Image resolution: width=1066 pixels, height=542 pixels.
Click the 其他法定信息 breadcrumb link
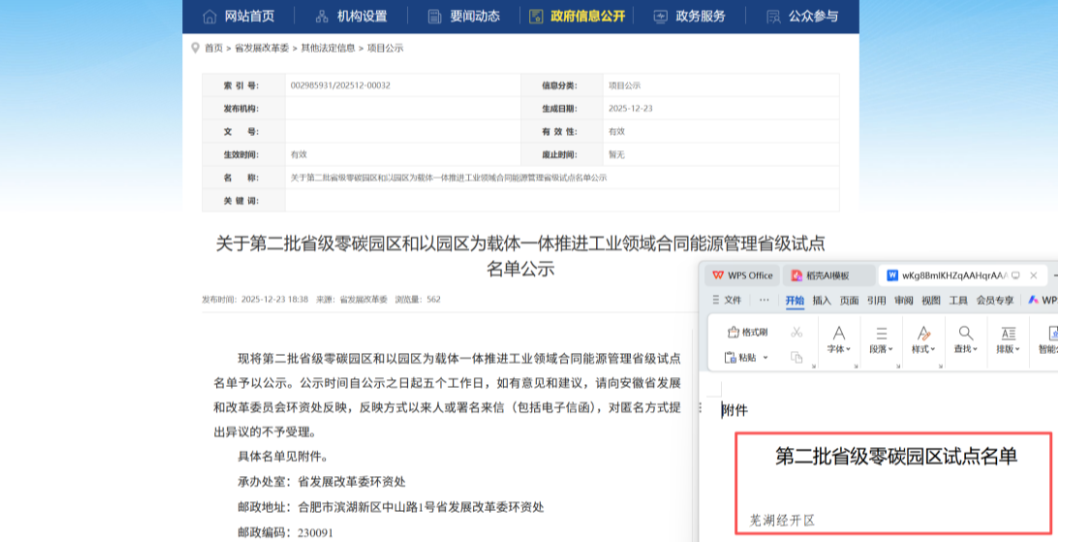click(x=328, y=48)
